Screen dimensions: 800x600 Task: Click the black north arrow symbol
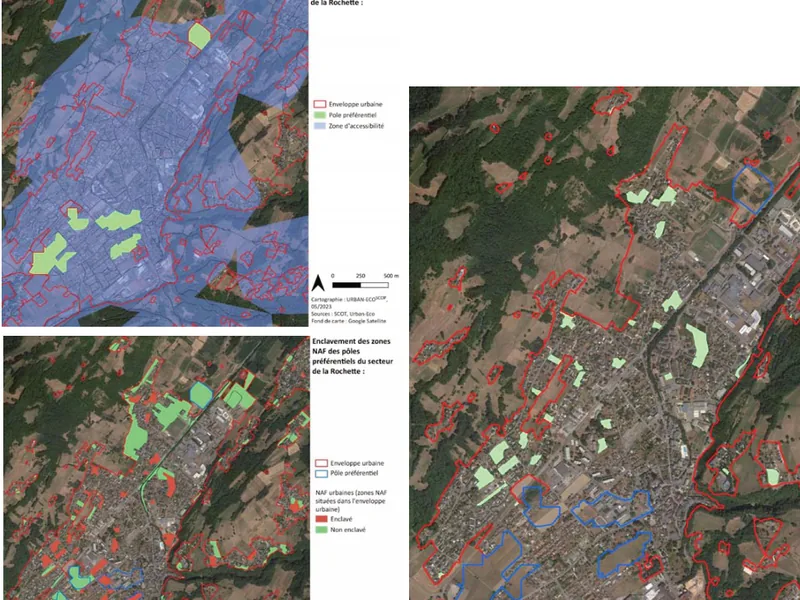pyautogui.click(x=318, y=283)
